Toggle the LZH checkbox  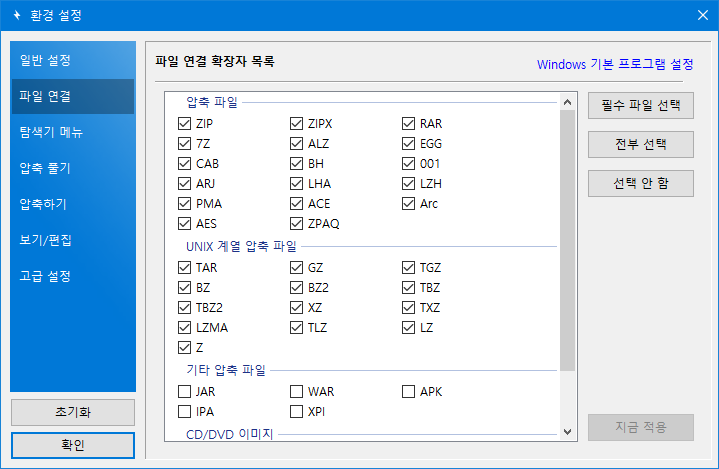pos(408,183)
